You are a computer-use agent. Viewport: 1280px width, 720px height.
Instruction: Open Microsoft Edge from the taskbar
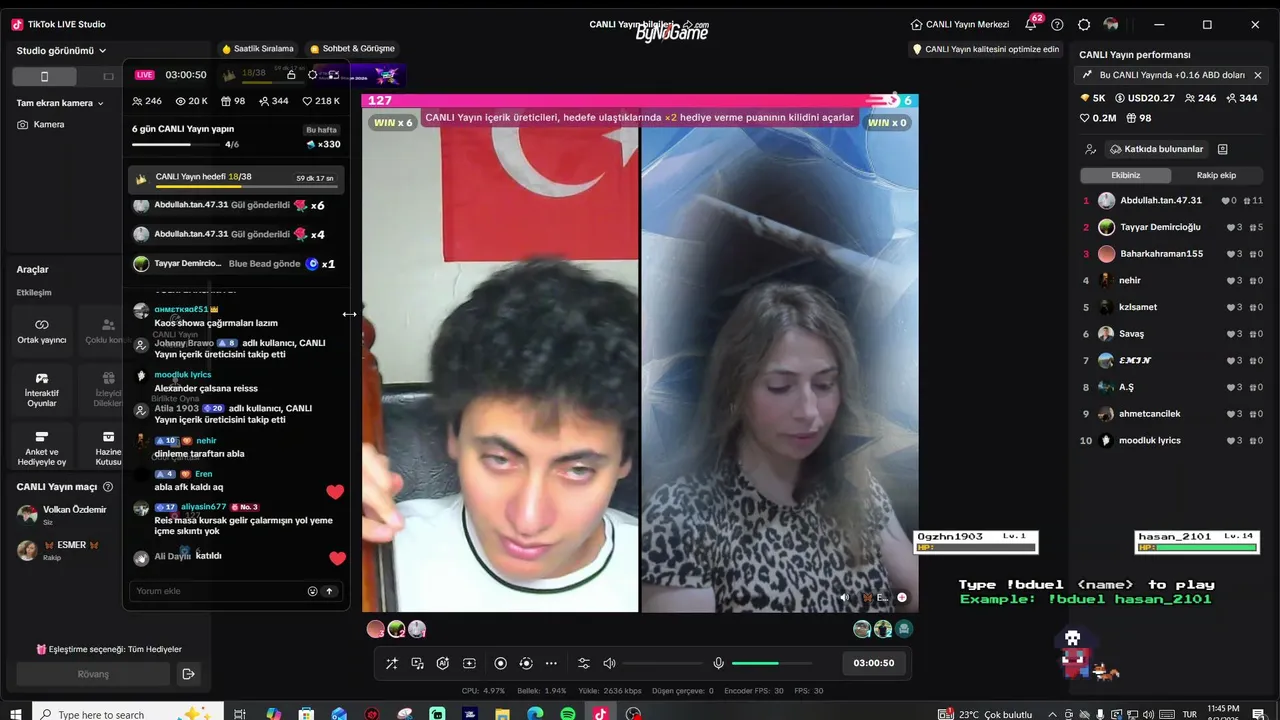tap(535, 714)
